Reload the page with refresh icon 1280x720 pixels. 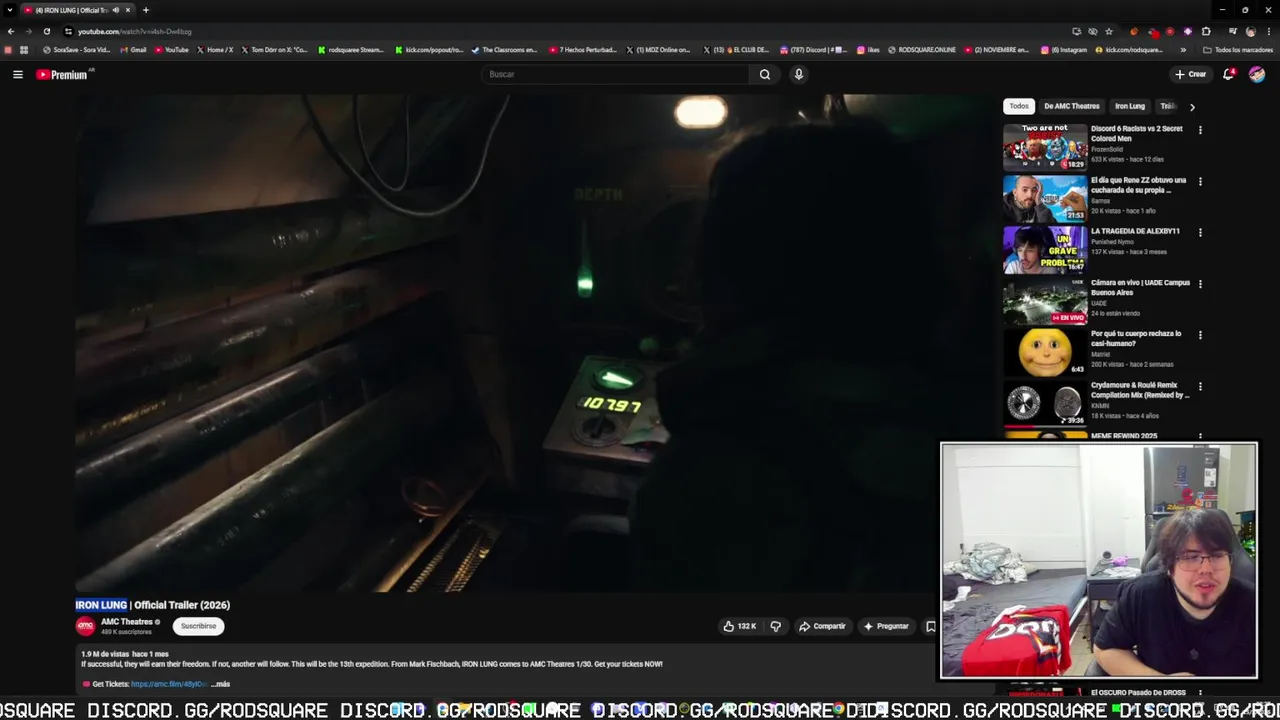pos(46,31)
